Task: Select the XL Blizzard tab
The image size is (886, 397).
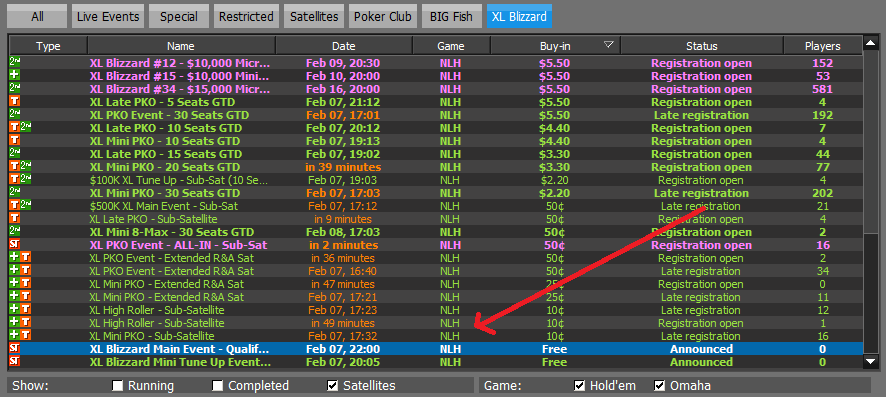Action: (x=519, y=16)
